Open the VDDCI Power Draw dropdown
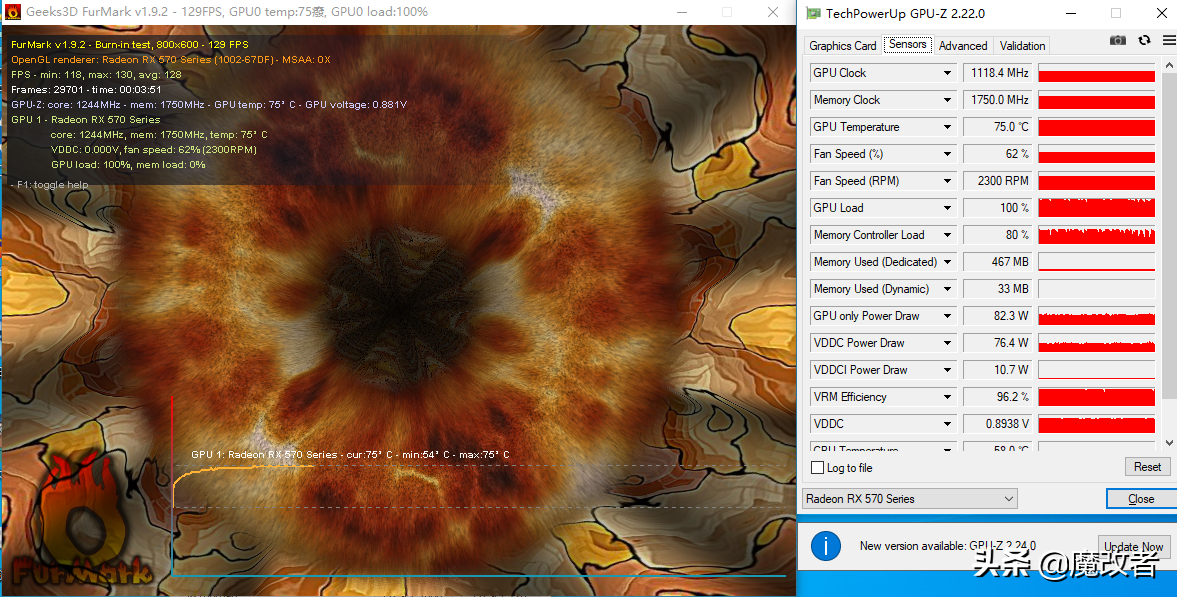Viewport: 1177px width, 597px height. point(947,370)
